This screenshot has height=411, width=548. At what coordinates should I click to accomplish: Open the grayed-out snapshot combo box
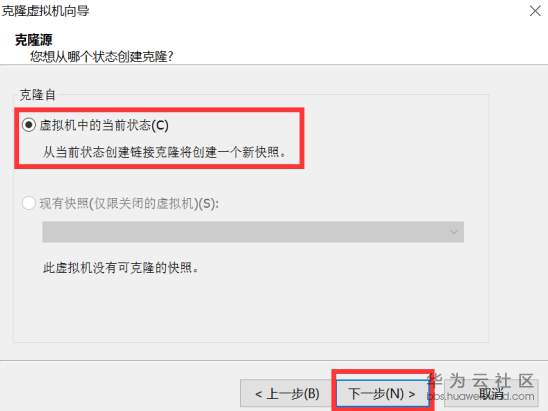point(253,232)
